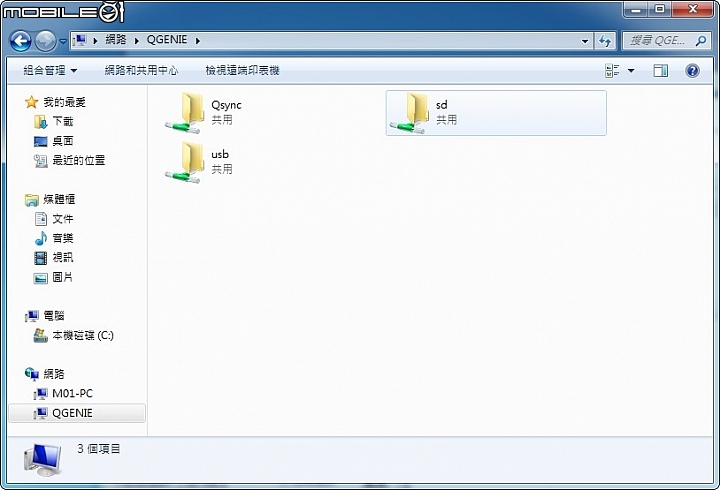Viewport: 720px width, 490px height.
Task: Select the sd shared folder icon
Action: [x=409, y=113]
